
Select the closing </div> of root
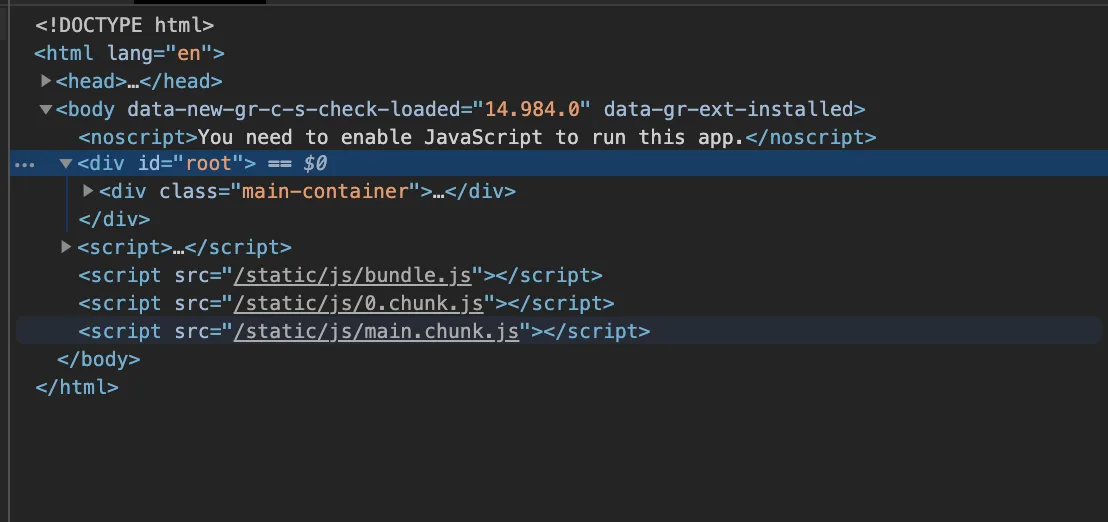114,219
